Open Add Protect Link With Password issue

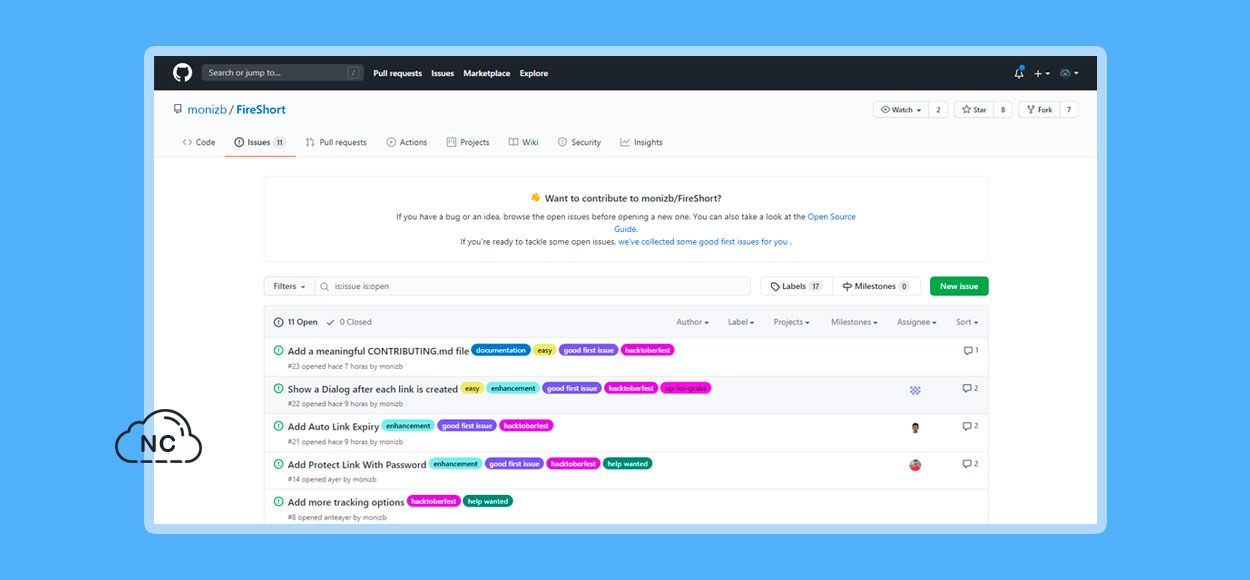(x=357, y=465)
